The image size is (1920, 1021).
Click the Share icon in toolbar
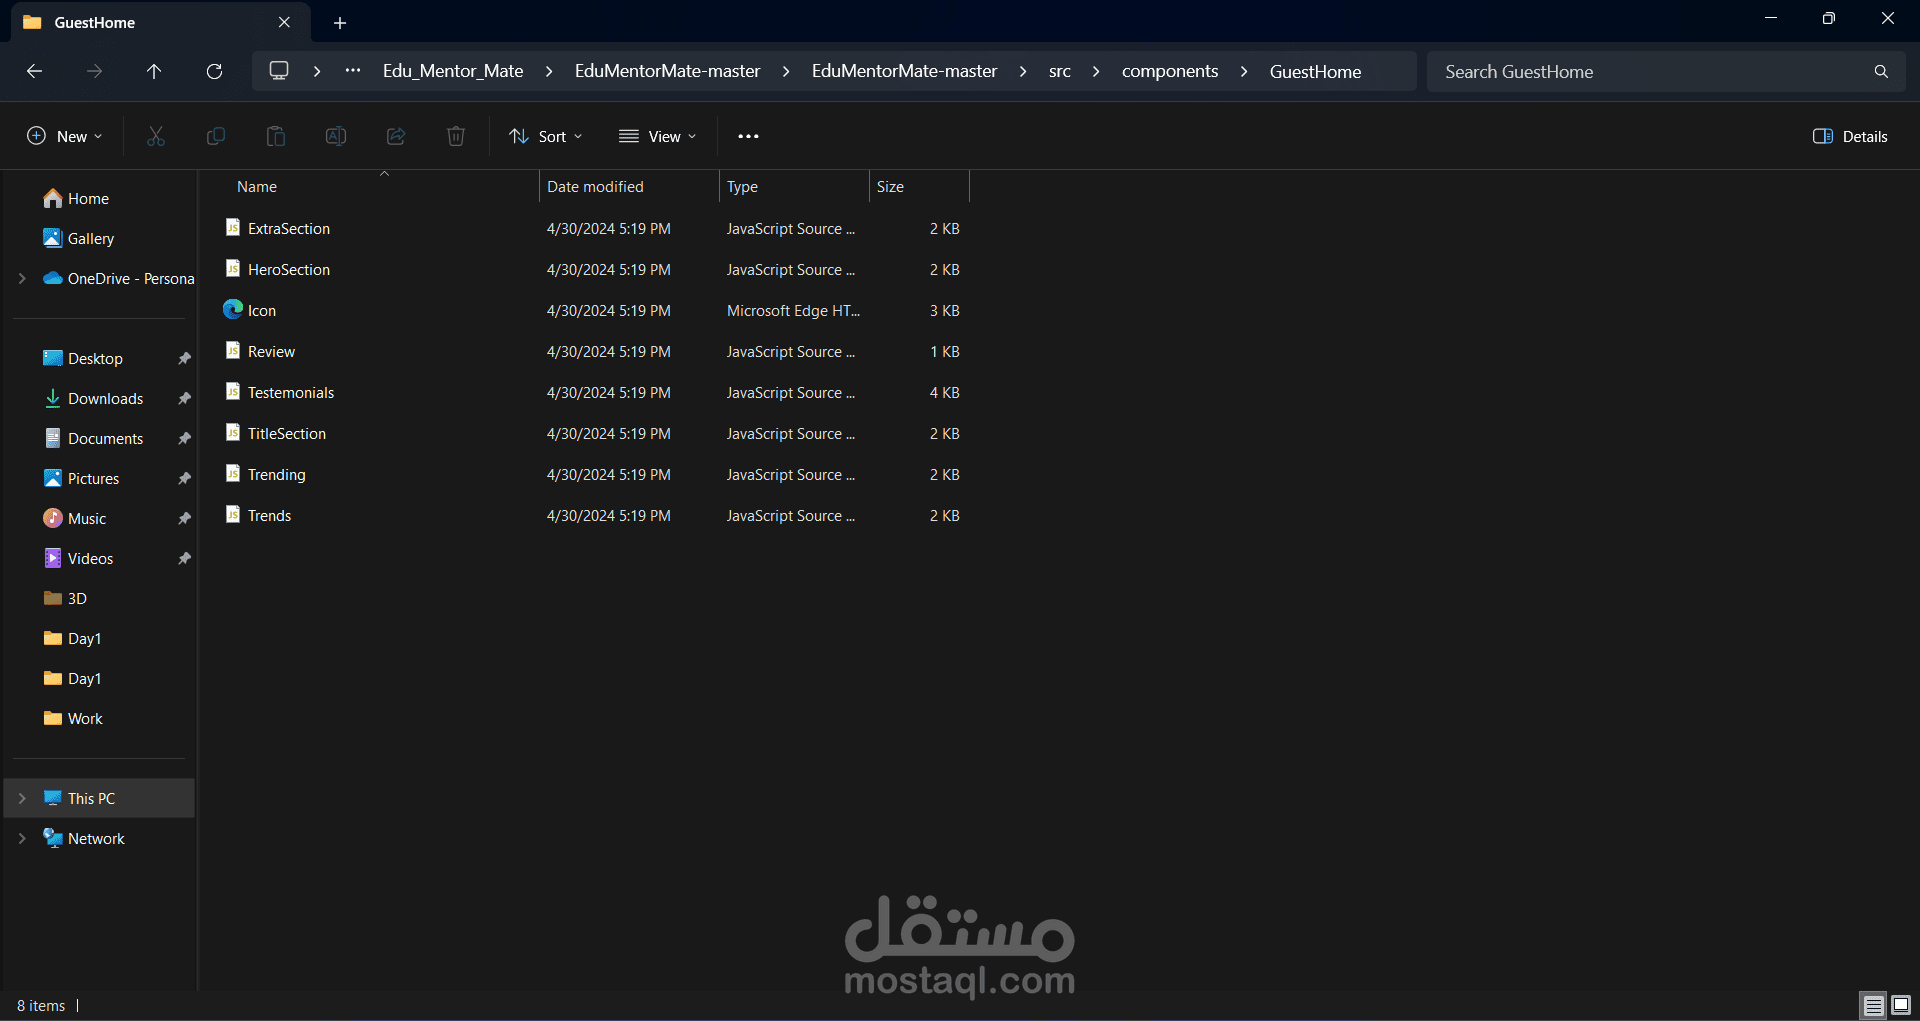(396, 136)
